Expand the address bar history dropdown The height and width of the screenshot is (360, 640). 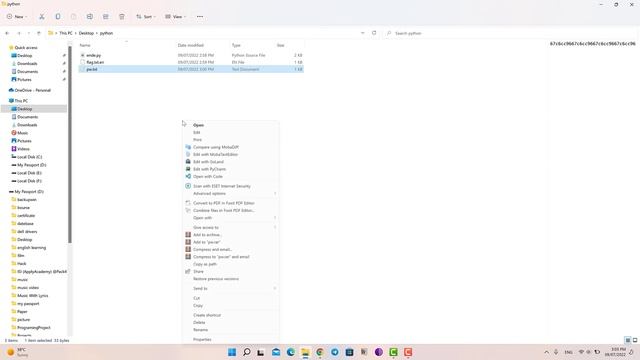click(362, 33)
